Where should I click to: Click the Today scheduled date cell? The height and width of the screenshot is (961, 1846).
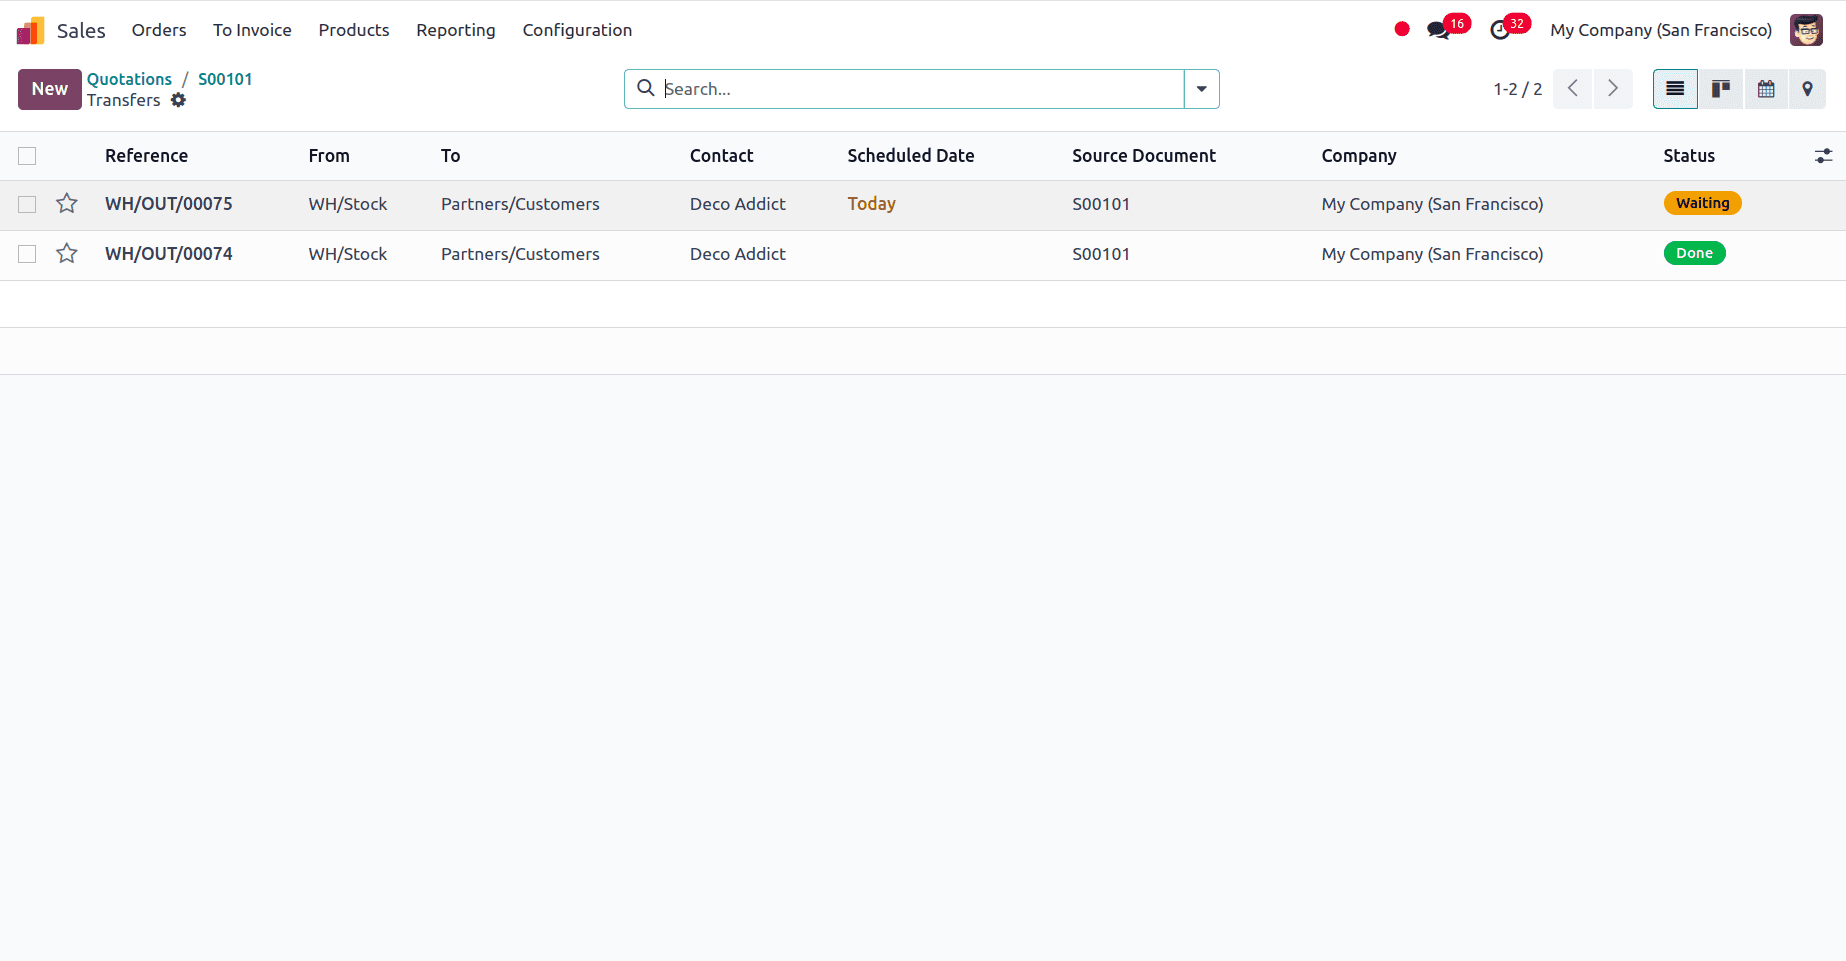(x=871, y=204)
